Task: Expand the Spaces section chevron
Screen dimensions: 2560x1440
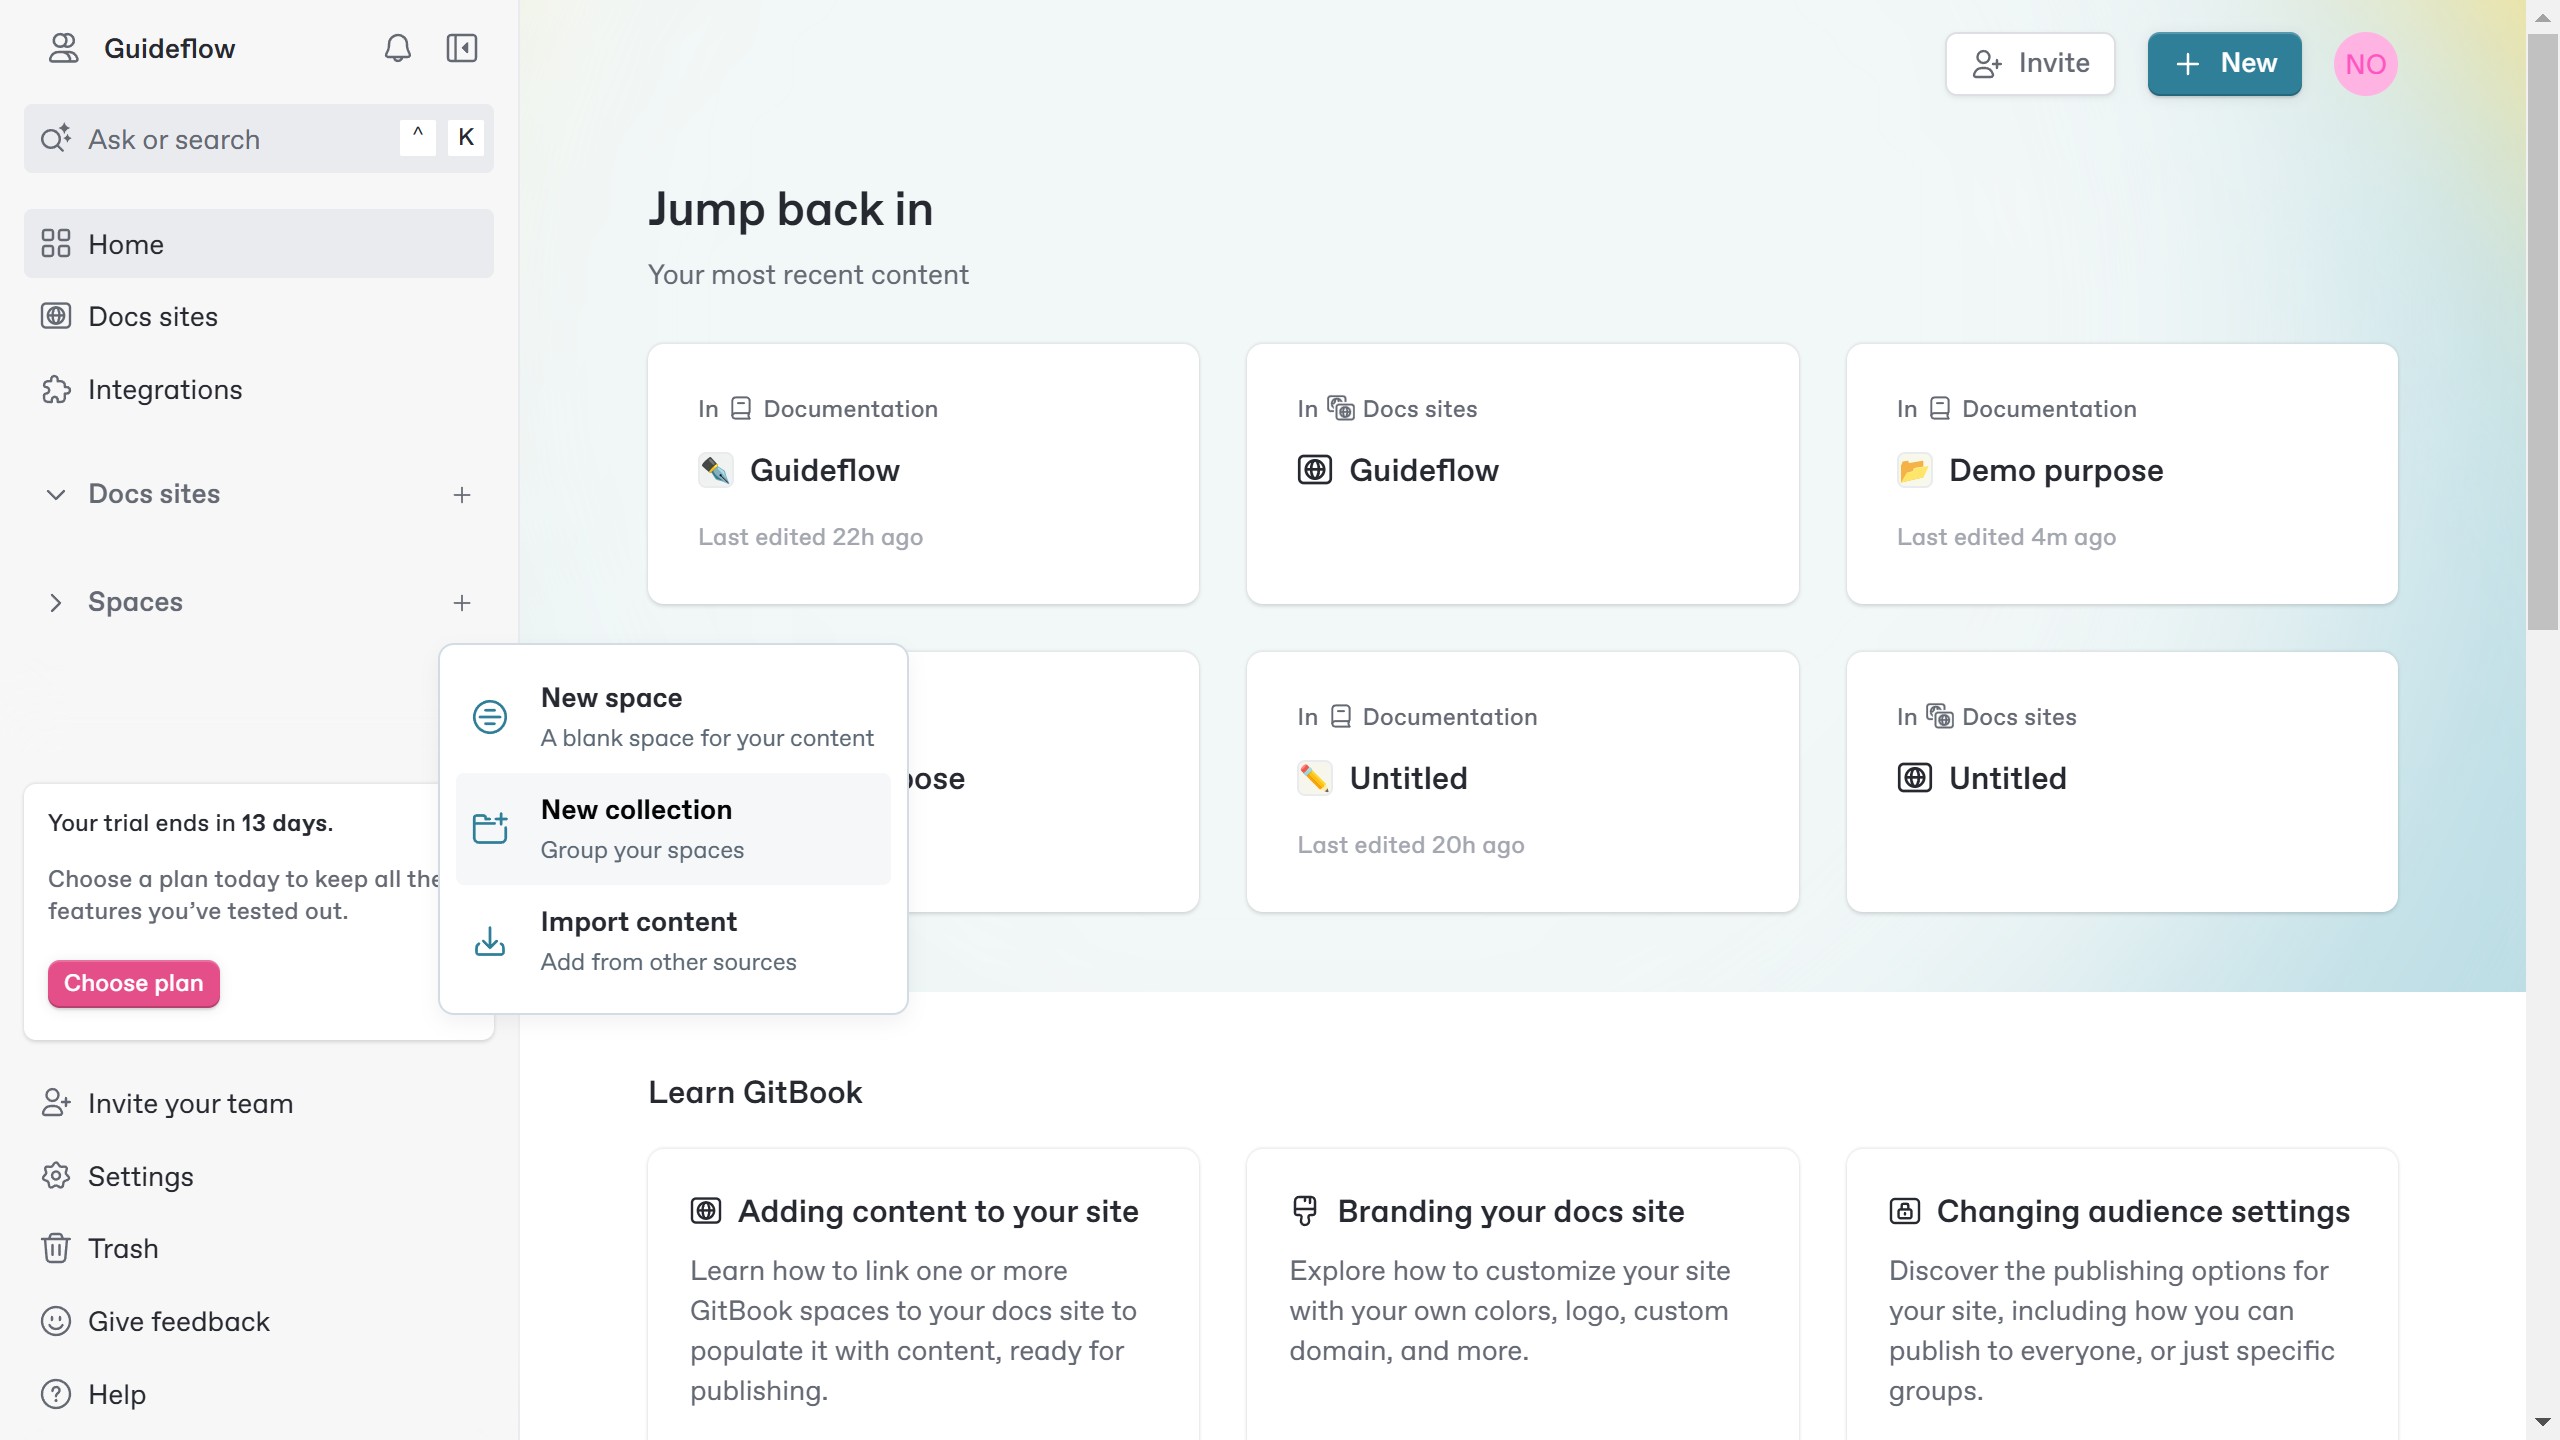Action: click(x=56, y=602)
